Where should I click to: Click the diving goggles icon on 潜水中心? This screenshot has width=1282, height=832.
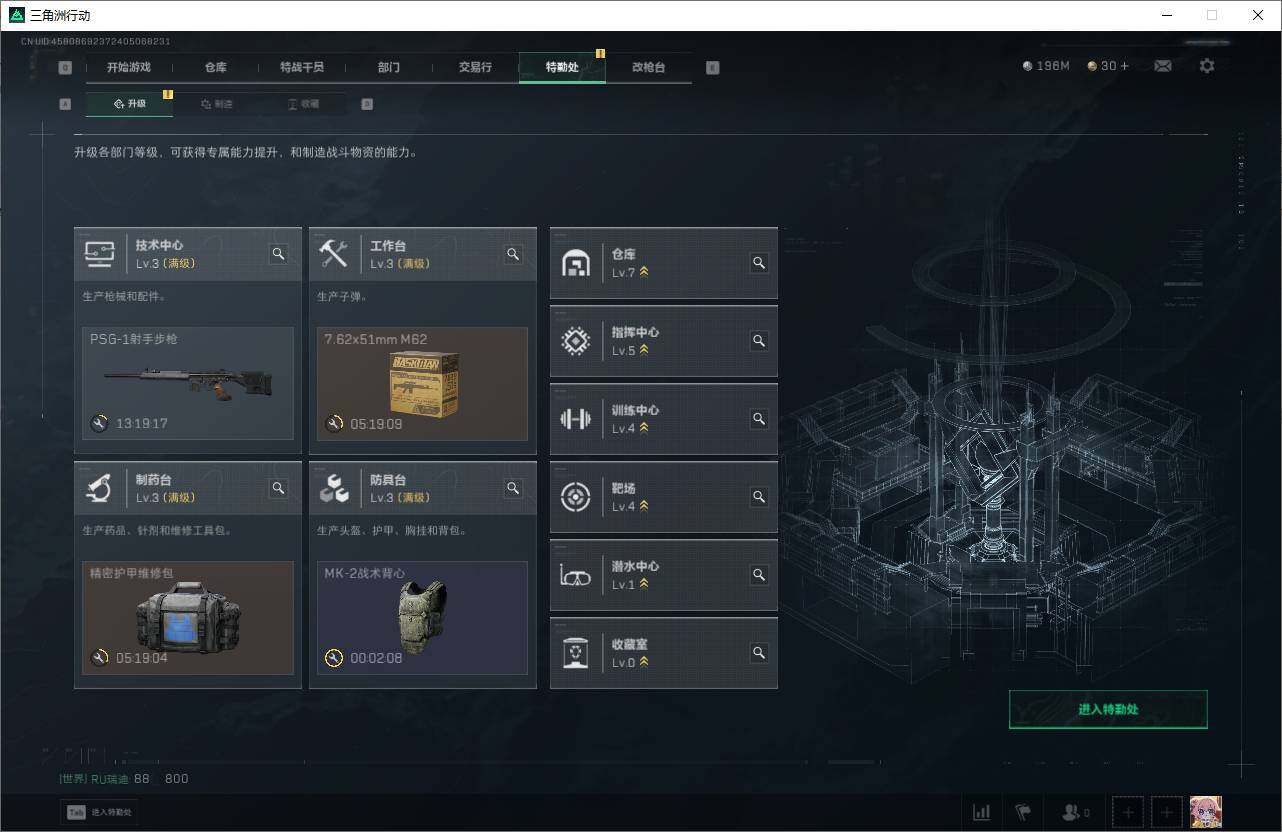[575, 575]
